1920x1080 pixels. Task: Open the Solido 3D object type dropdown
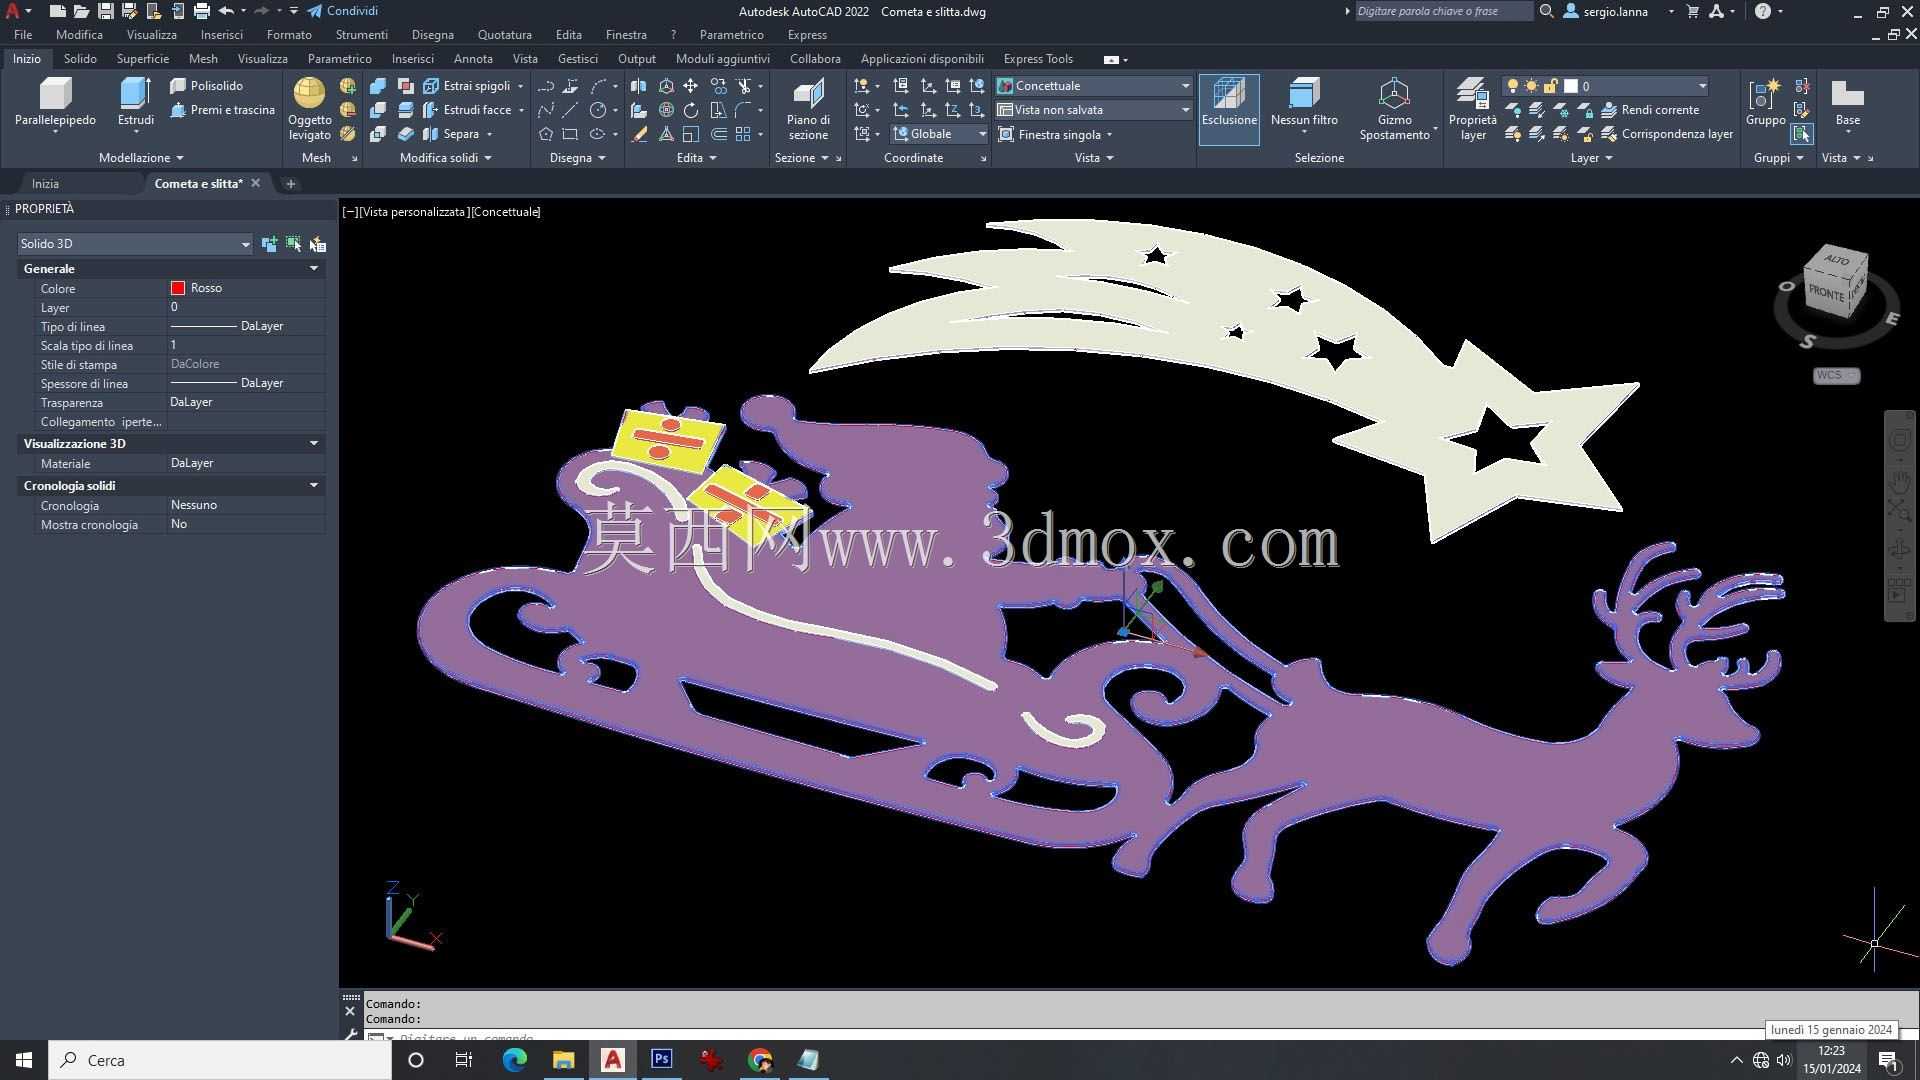click(135, 244)
